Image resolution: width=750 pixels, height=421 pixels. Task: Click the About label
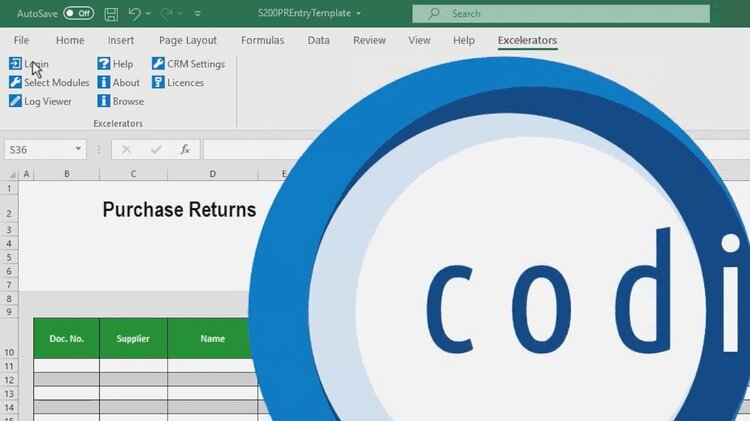(126, 82)
